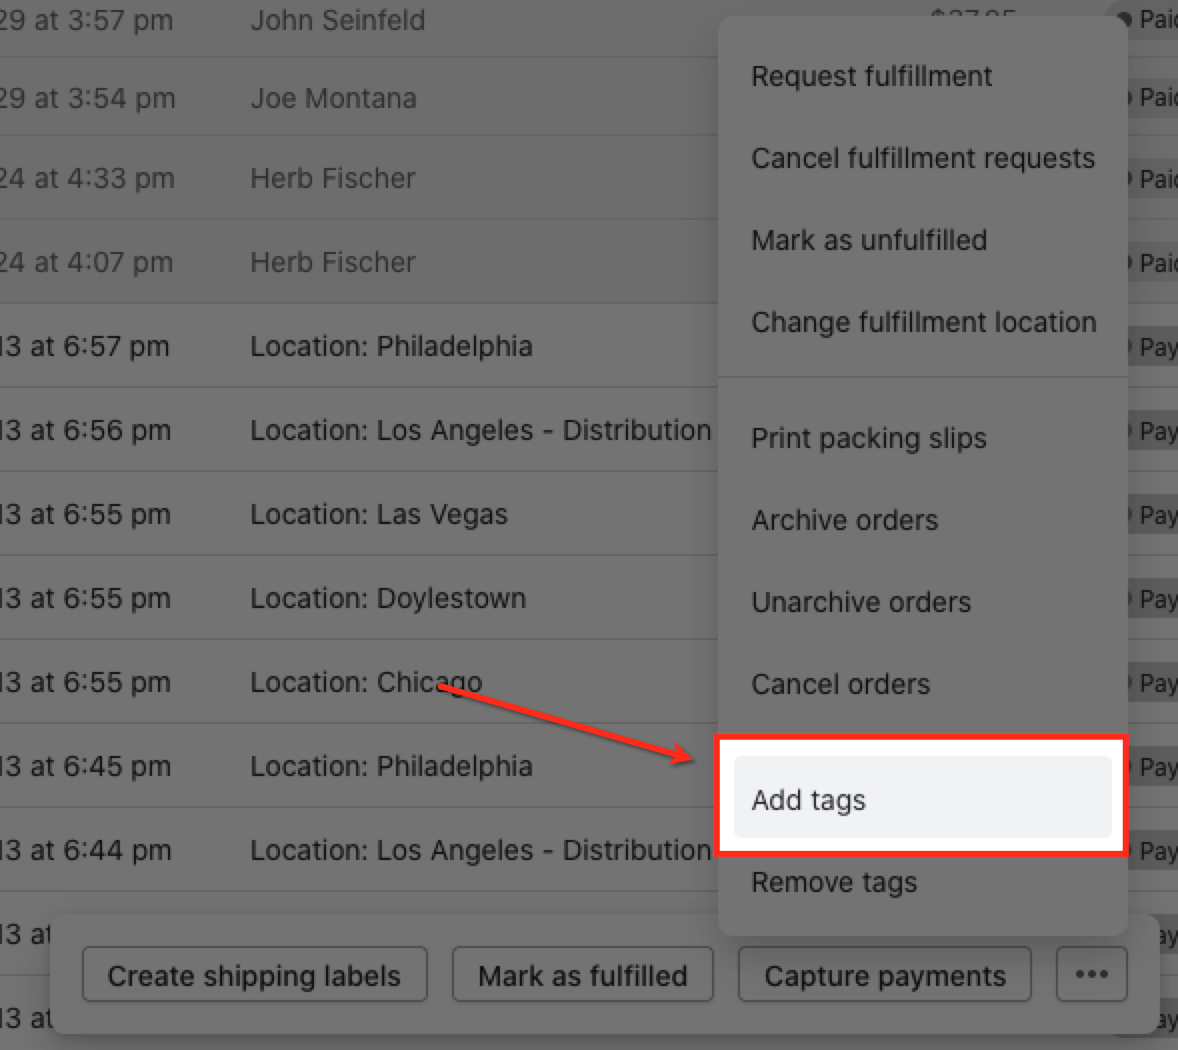
Task: Choose Archive orders from menu
Action: [x=844, y=520]
